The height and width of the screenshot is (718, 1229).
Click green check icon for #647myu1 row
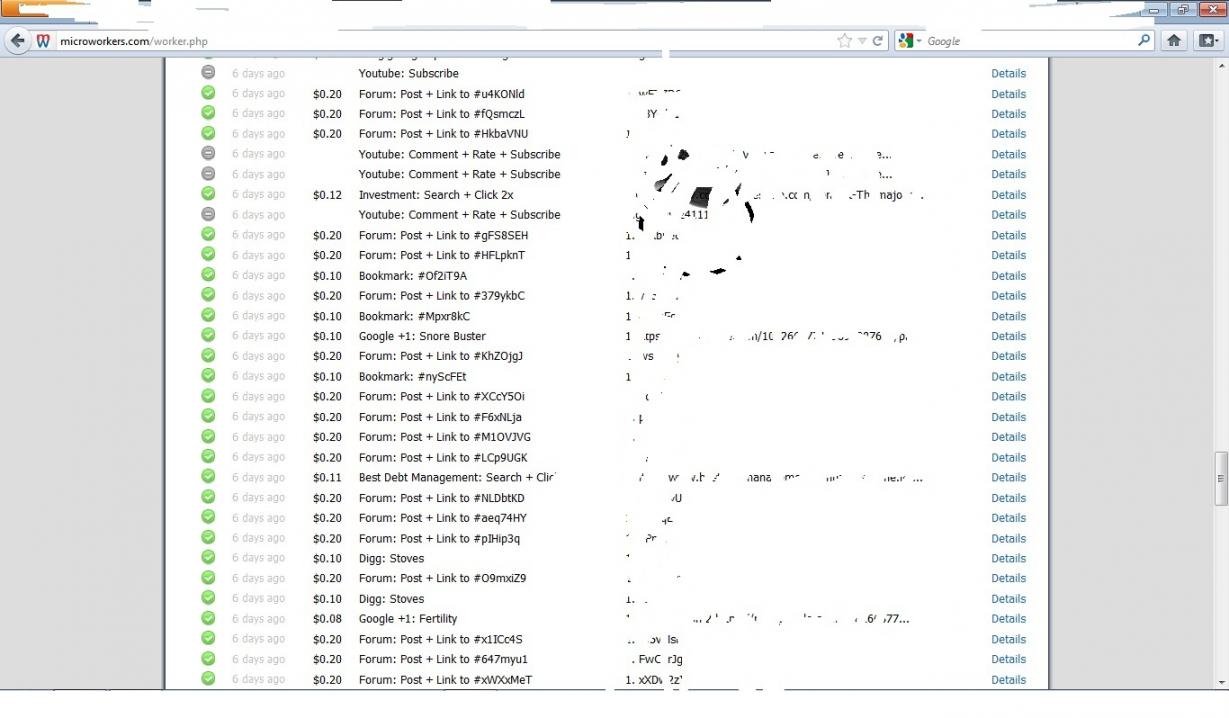point(208,658)
